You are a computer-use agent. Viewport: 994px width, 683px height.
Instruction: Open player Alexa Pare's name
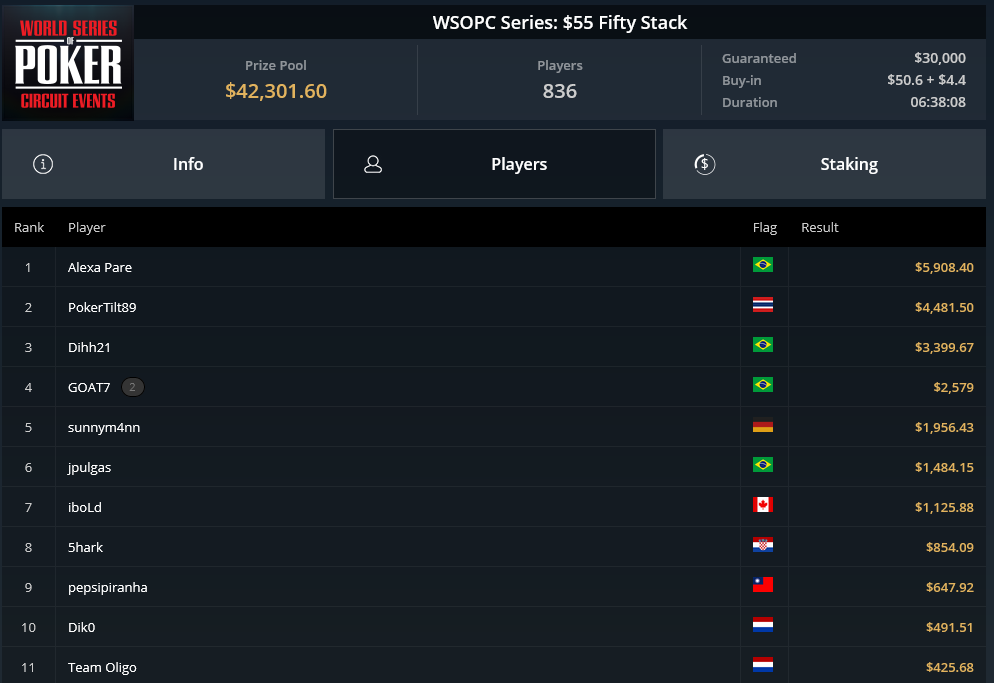coord(100,267)
